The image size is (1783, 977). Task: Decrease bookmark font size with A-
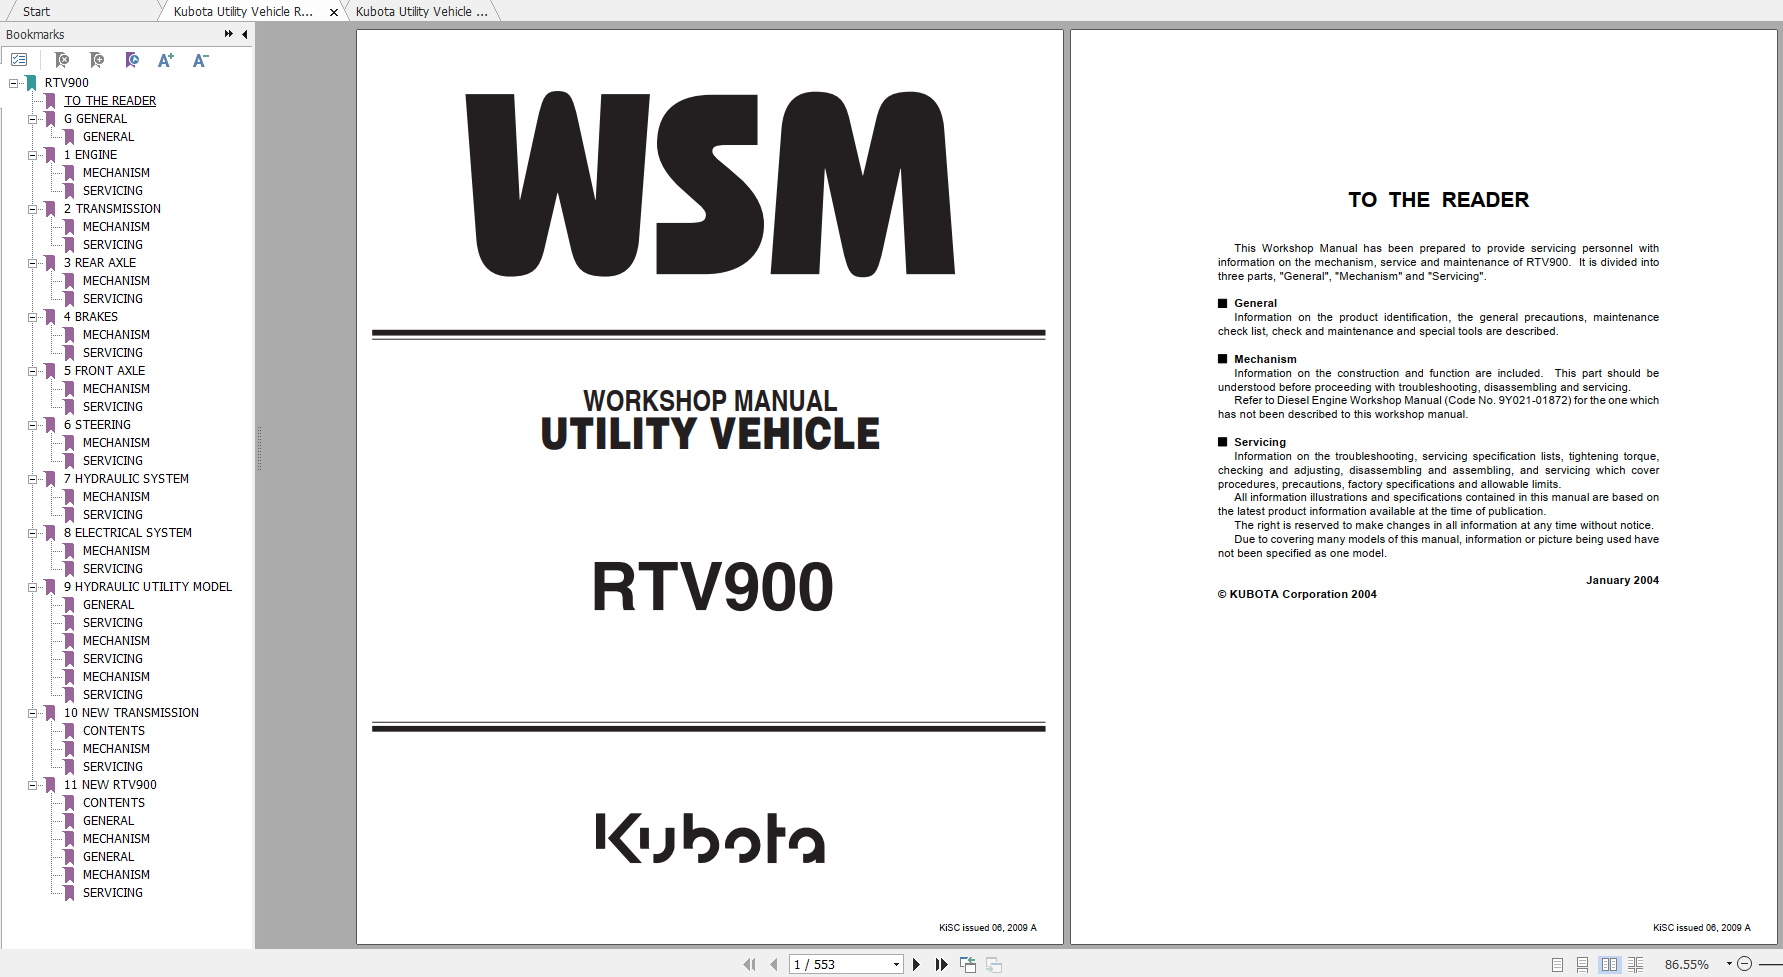tap(200, 60)
